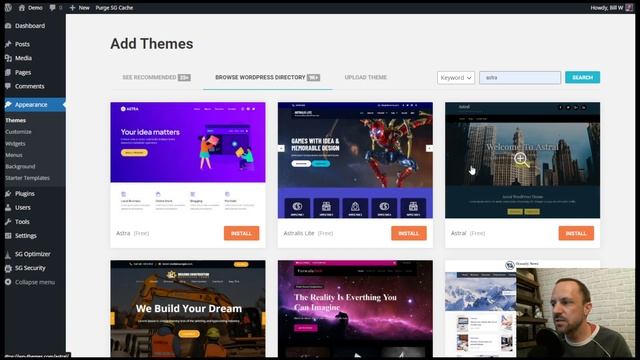640x360 pixels.
Task: Click the Plugins plug icon
Action: pos(8,193)
